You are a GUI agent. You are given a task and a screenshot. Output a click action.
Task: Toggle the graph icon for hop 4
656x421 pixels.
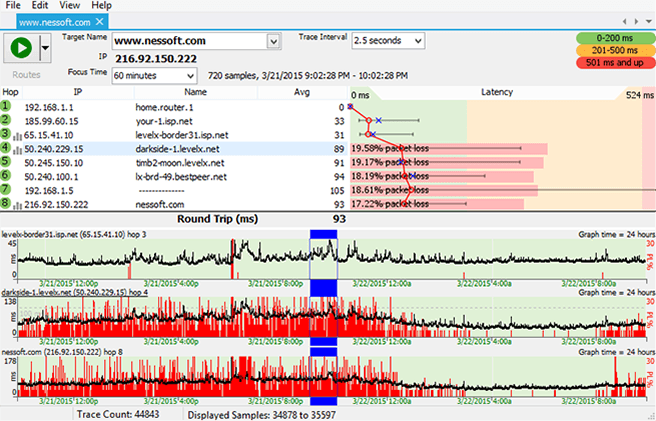click(x=16, y=148)
